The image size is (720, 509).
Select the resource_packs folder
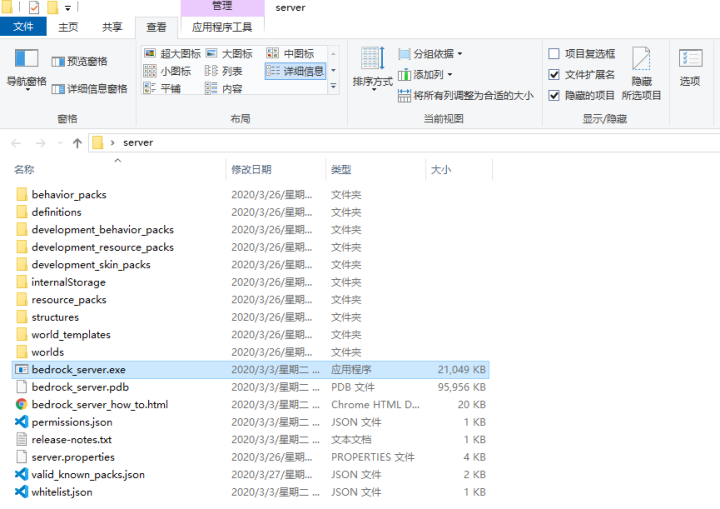coord(251,300)
